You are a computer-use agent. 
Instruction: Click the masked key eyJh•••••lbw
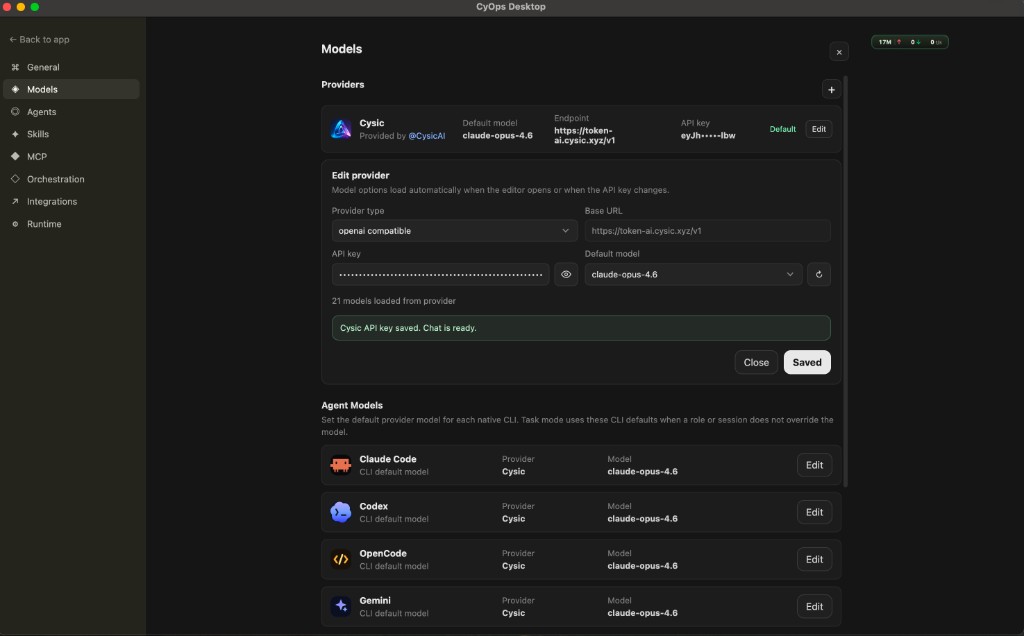click(708, 136)
